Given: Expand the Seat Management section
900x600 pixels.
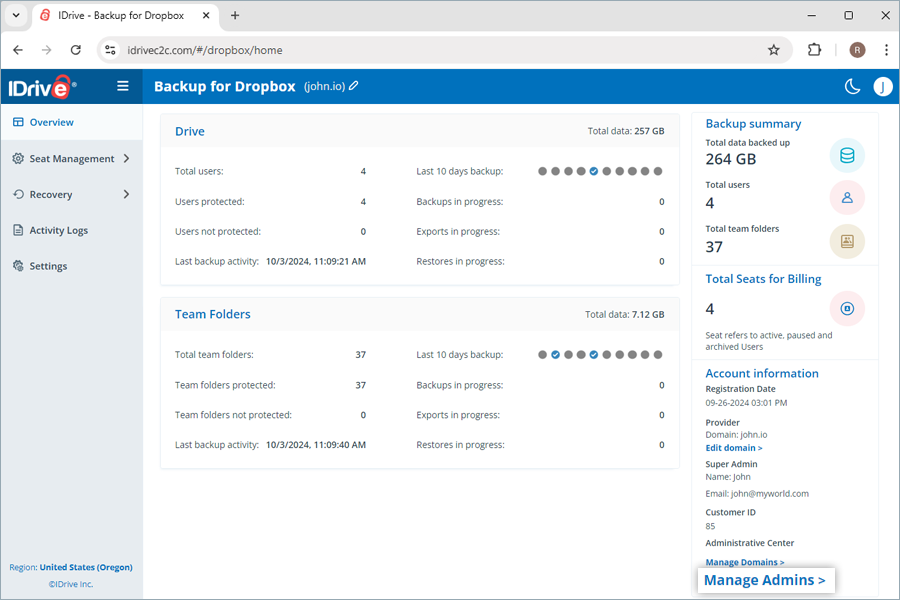Looking at the screenshot, I should point(70,158).
